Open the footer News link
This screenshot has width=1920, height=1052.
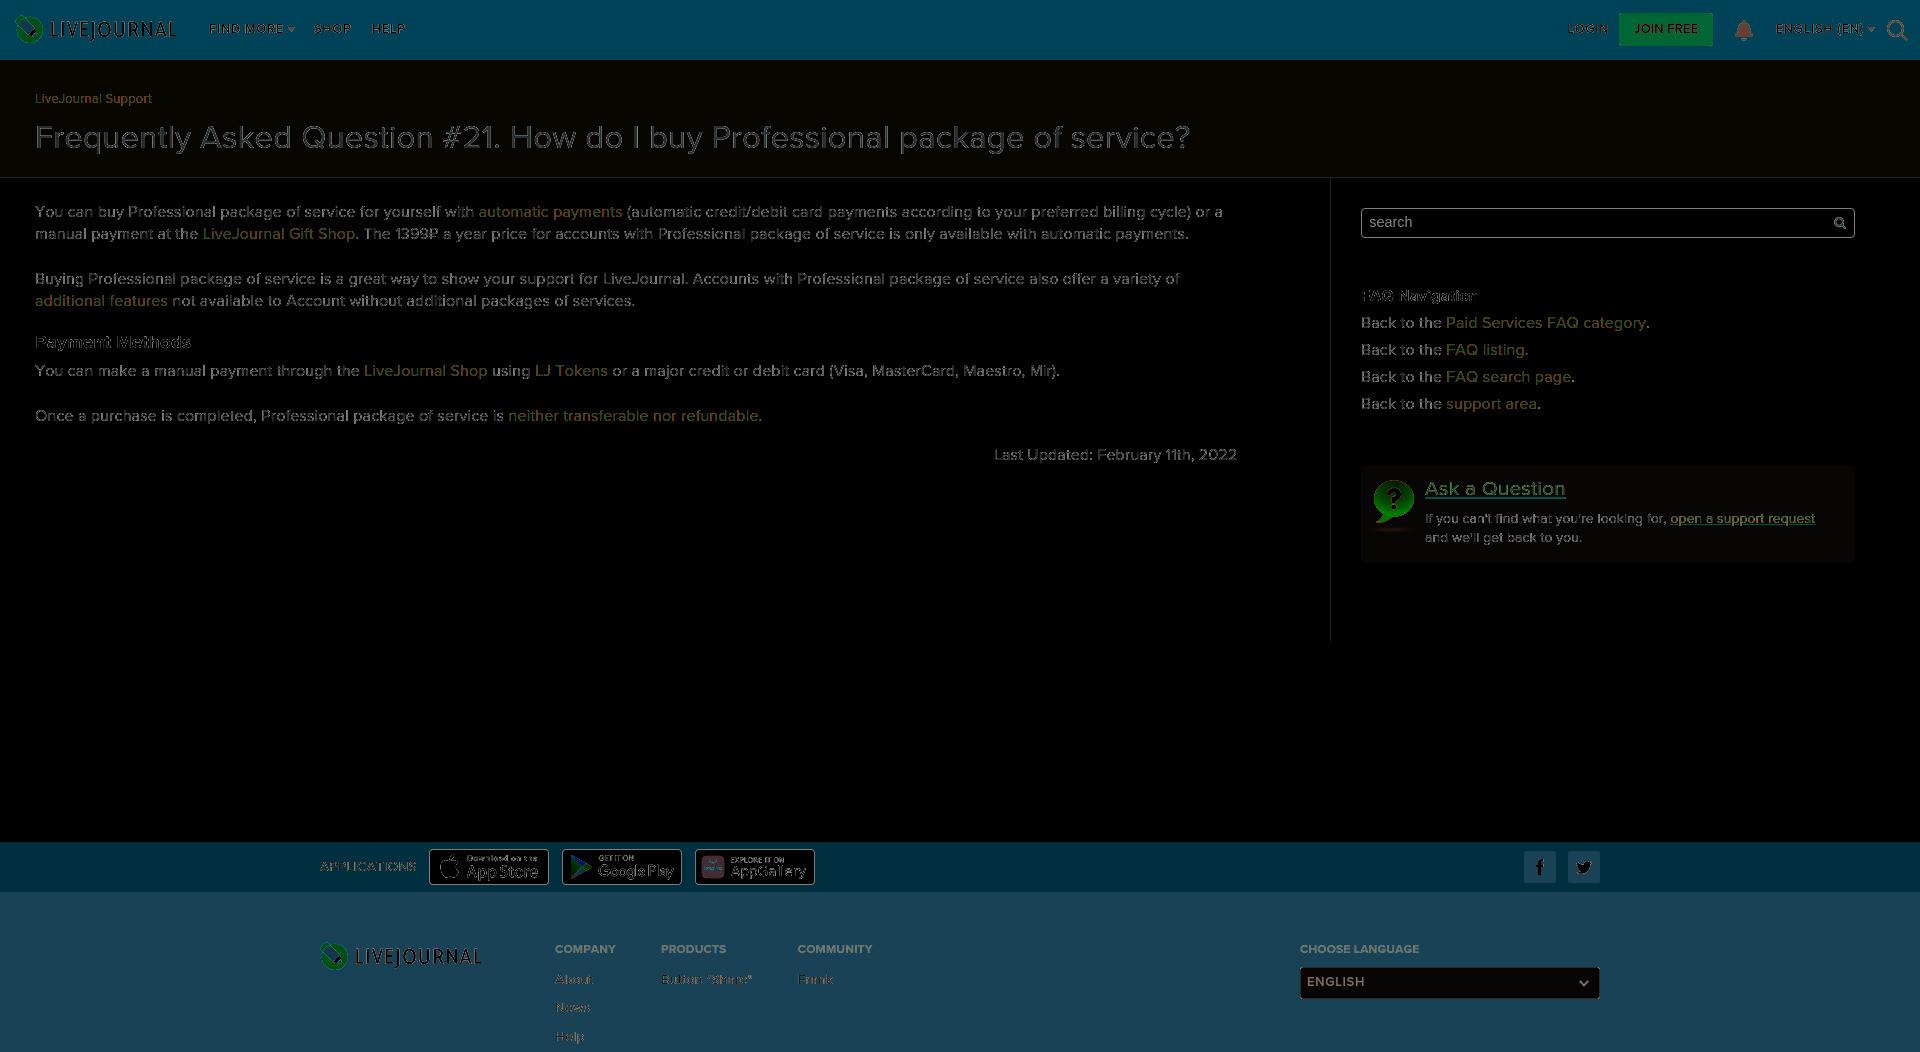pyautogui.click(x=572, y=1008)
